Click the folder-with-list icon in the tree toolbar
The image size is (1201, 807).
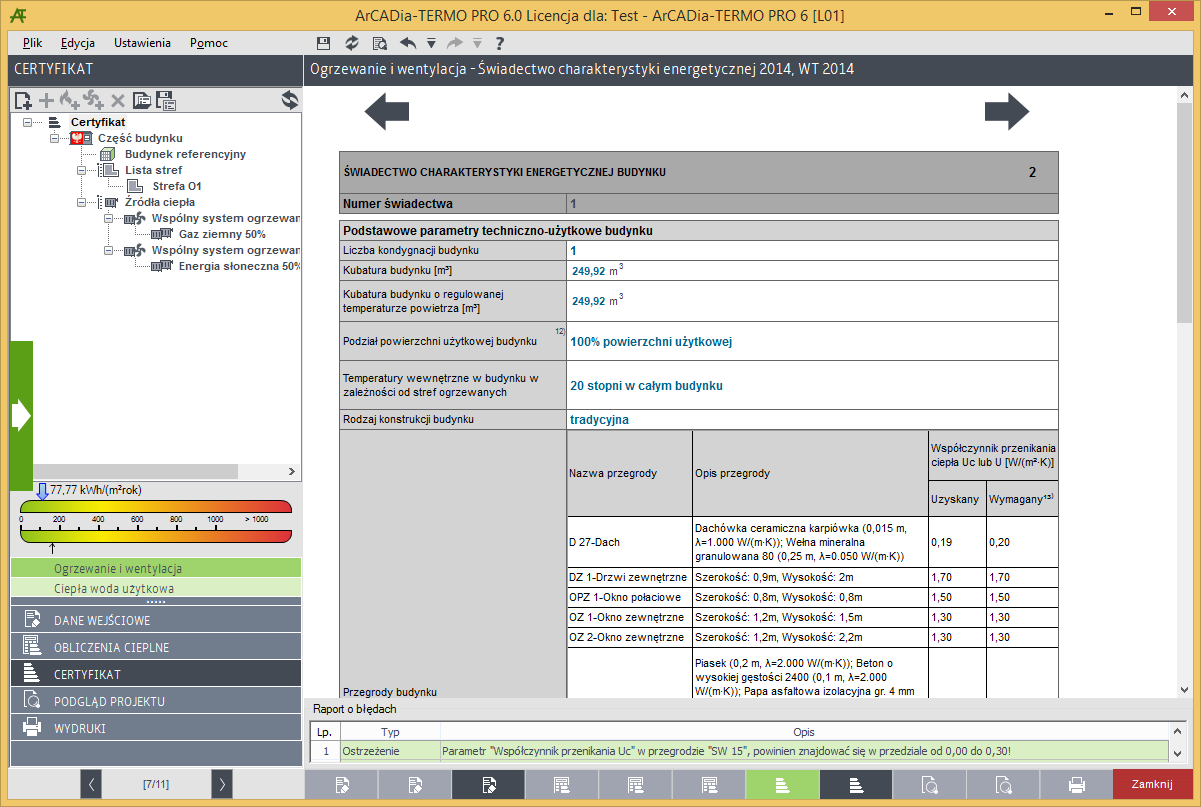142,100
